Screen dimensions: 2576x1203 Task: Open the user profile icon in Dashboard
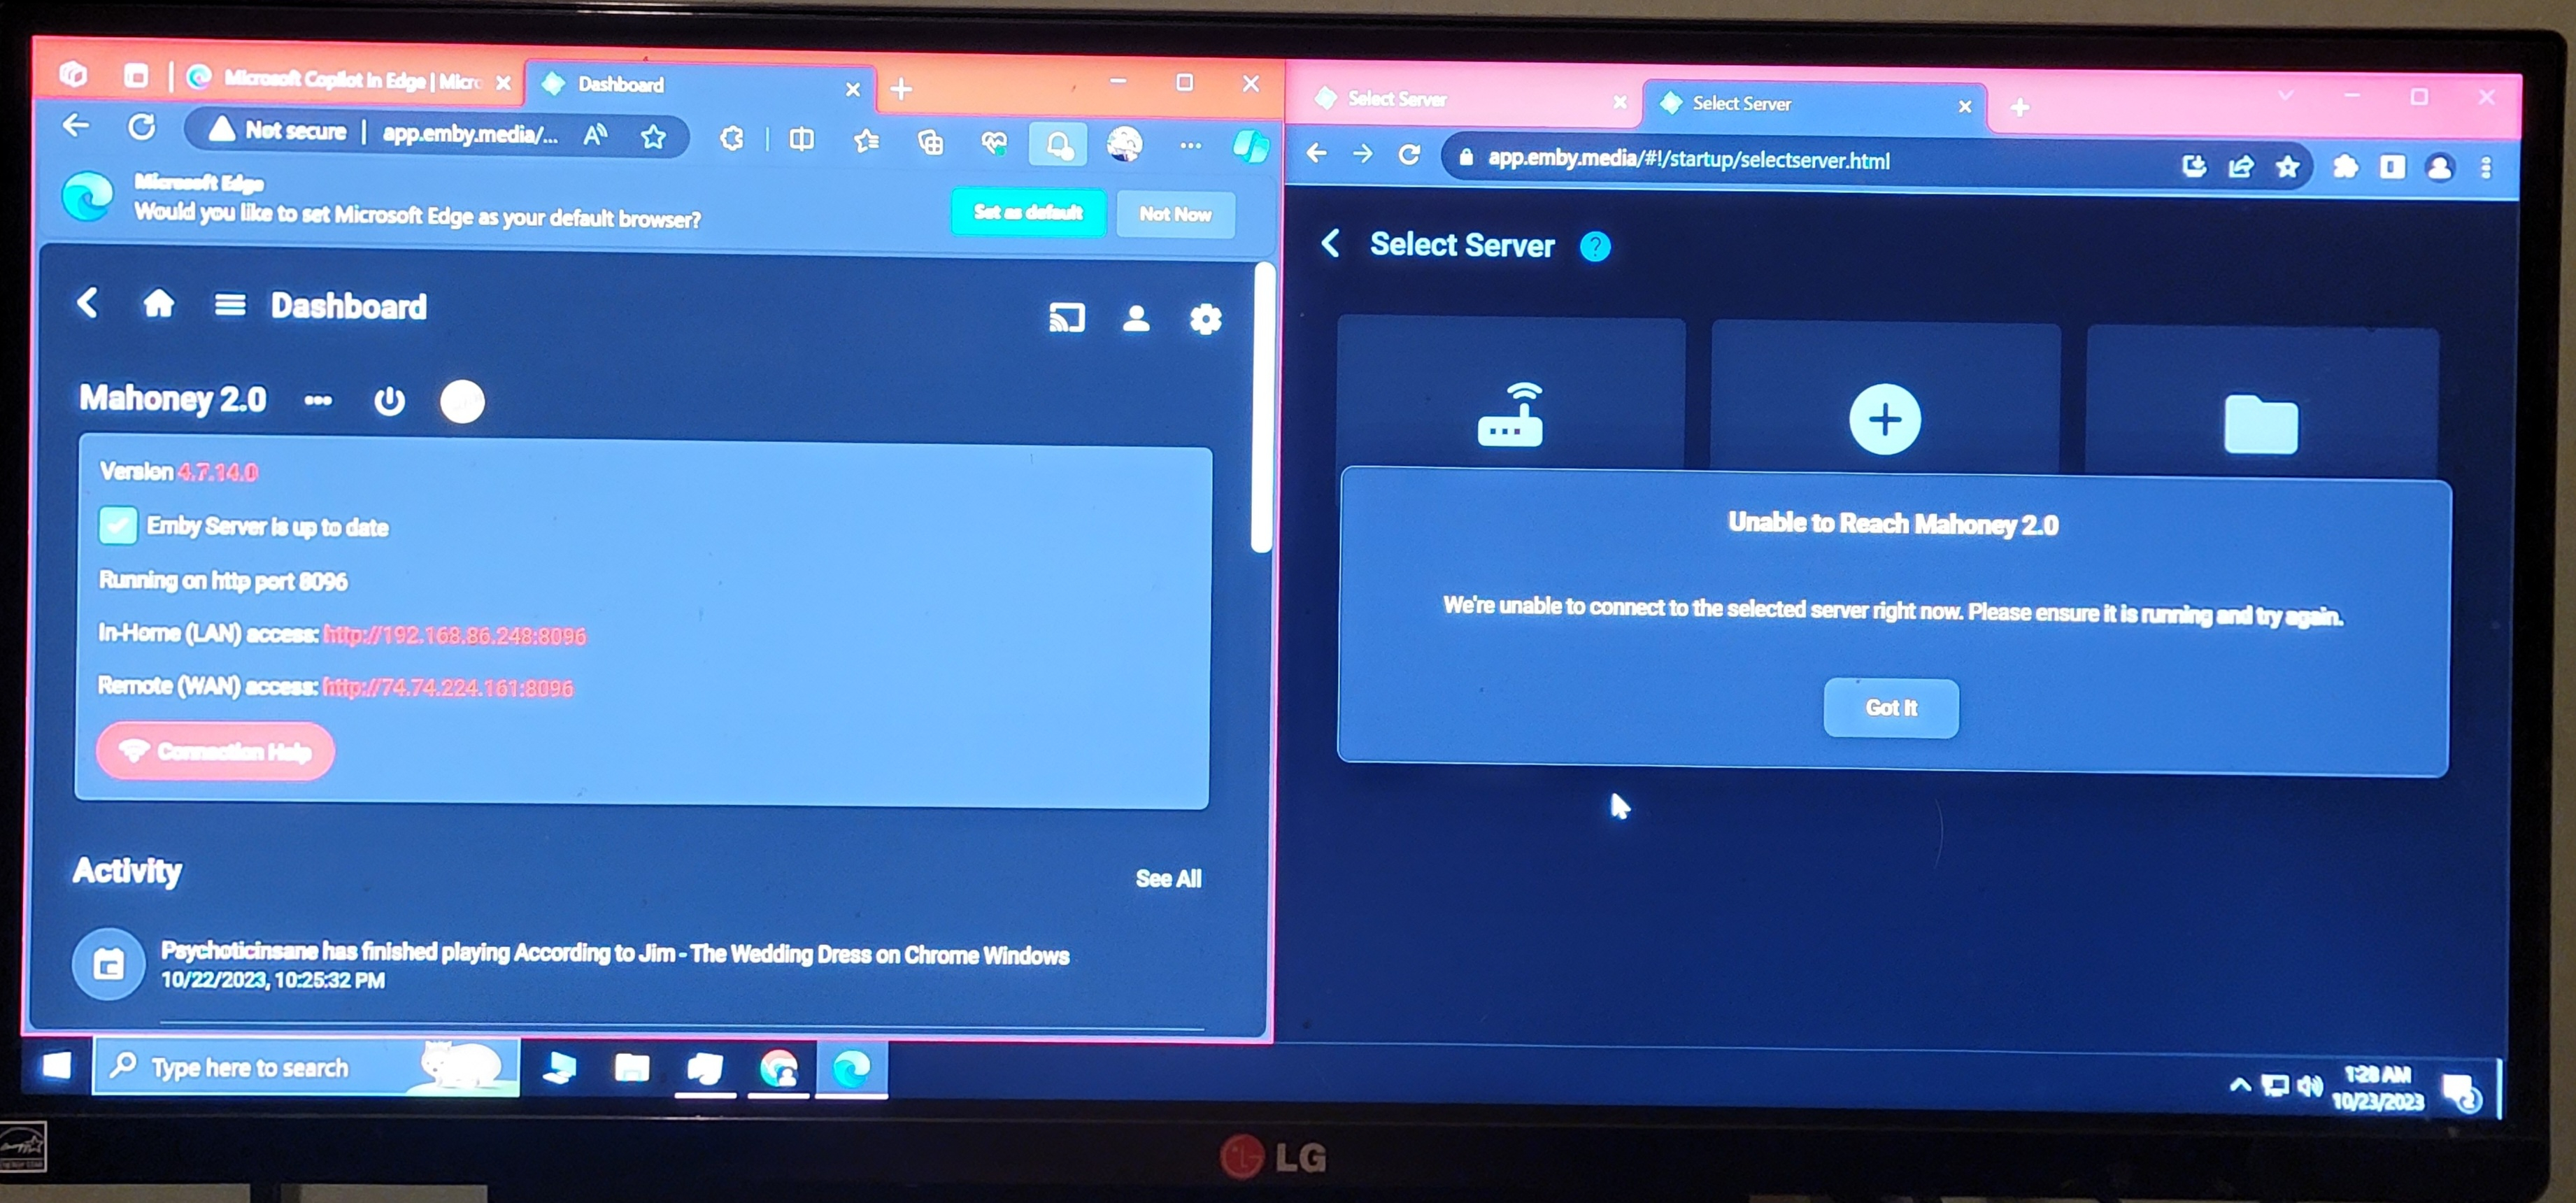(1135, 319)
